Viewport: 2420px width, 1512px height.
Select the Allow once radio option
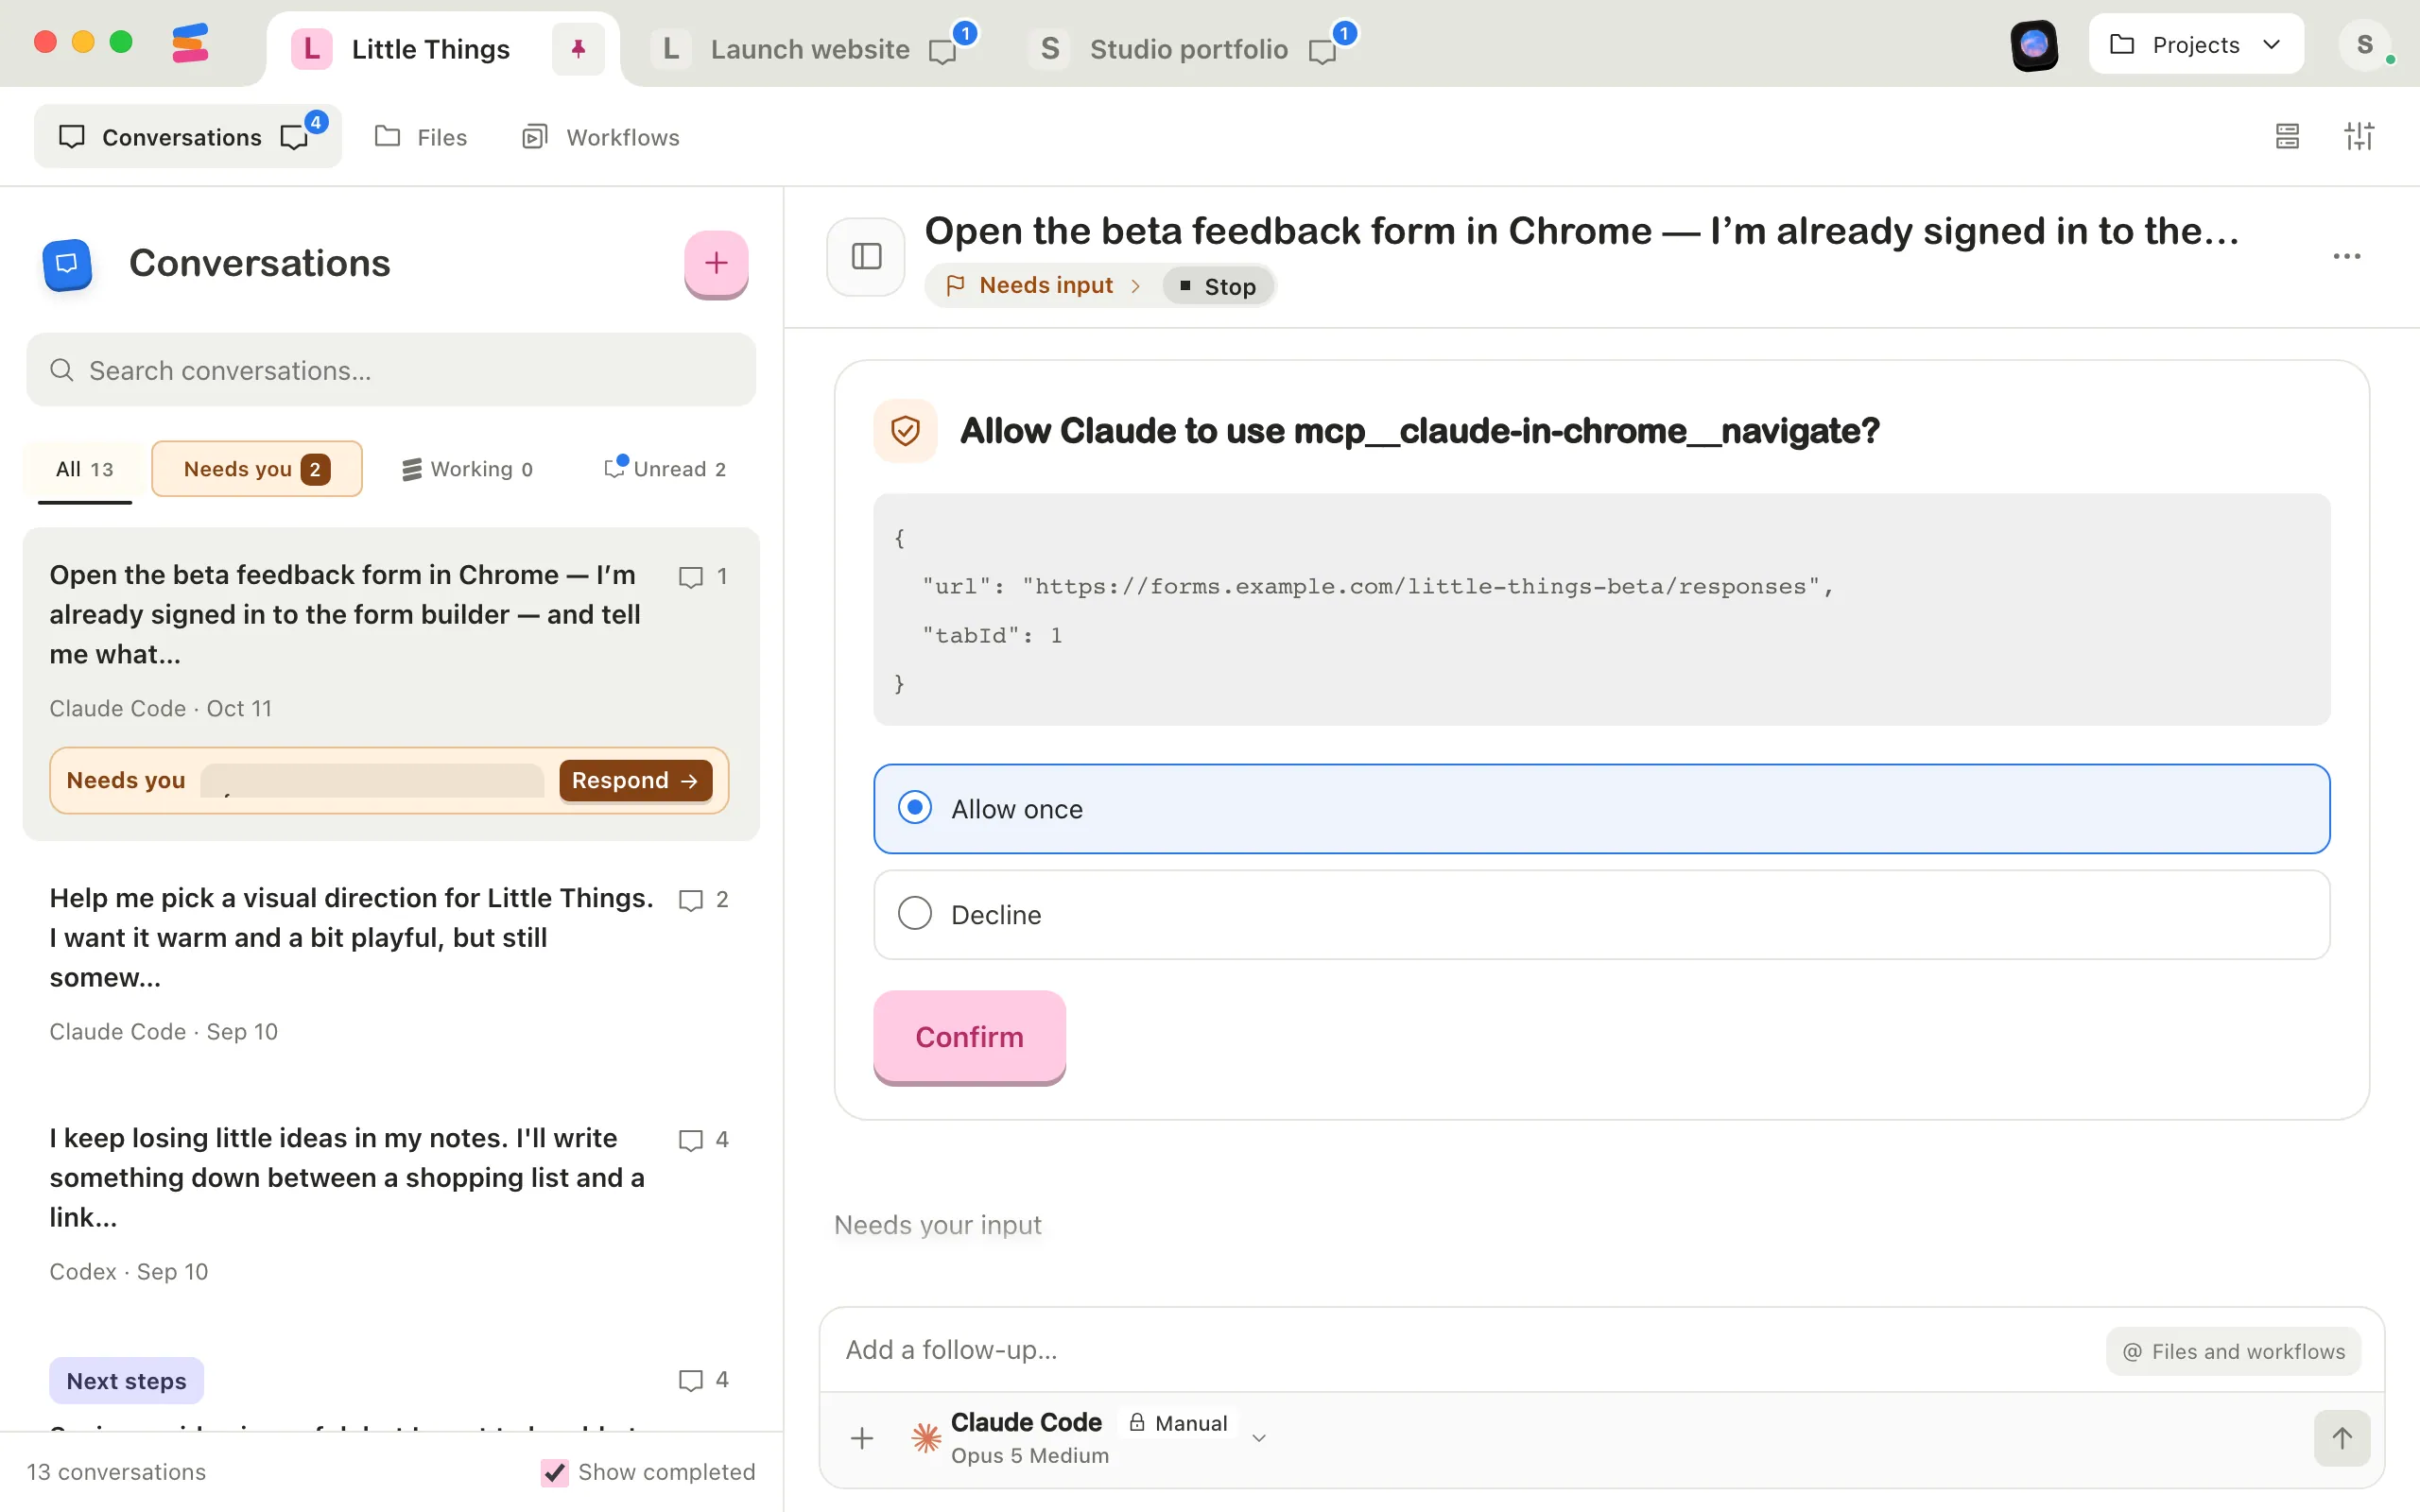[x=1601, y=808]
